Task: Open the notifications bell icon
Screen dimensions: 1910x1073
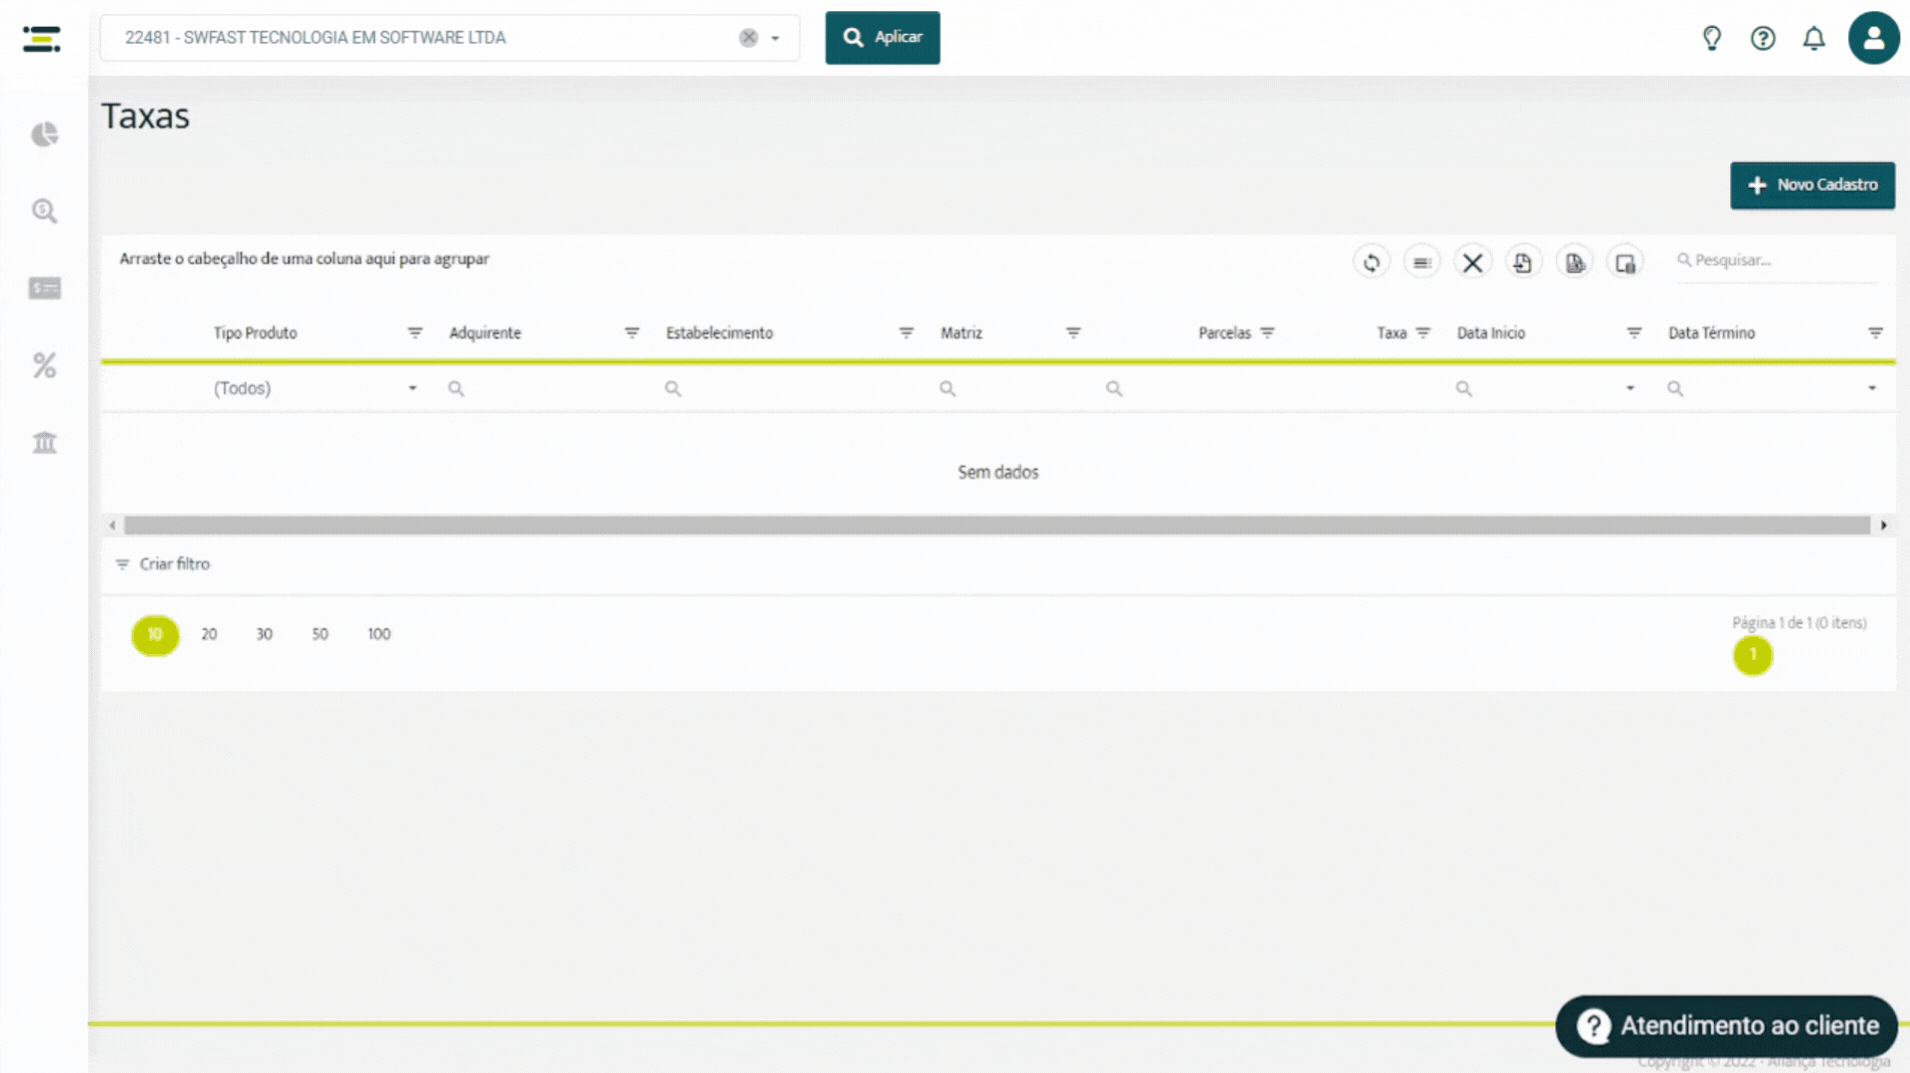Action: [x=1813, y=38]
